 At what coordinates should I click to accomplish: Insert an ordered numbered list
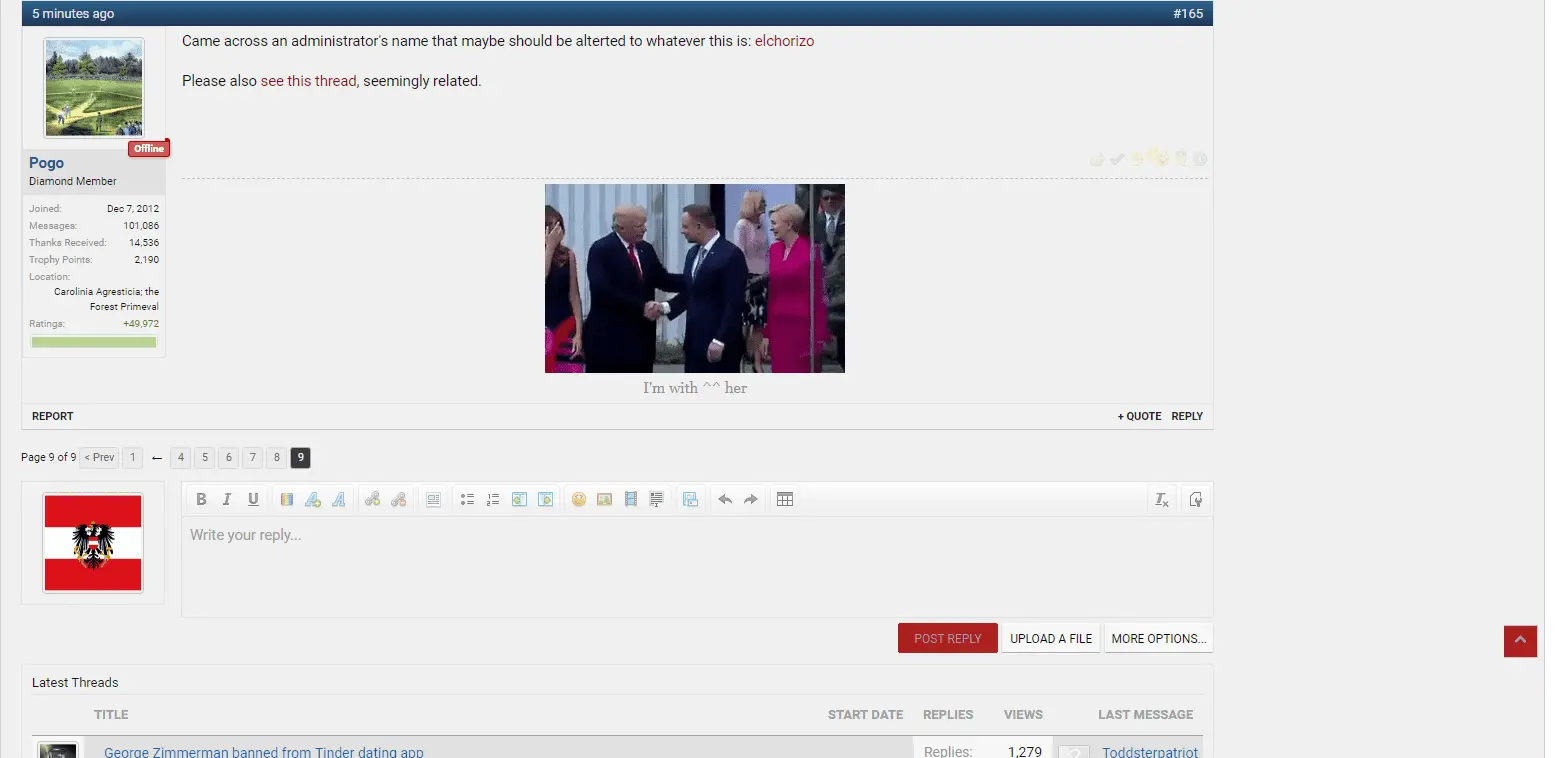click(x=493, y=500)
